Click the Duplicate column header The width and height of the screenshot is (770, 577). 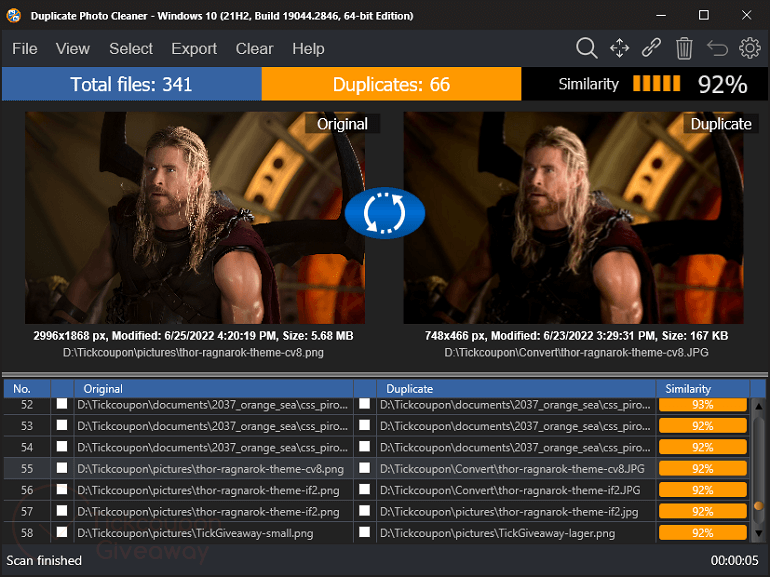click(516, 389)
